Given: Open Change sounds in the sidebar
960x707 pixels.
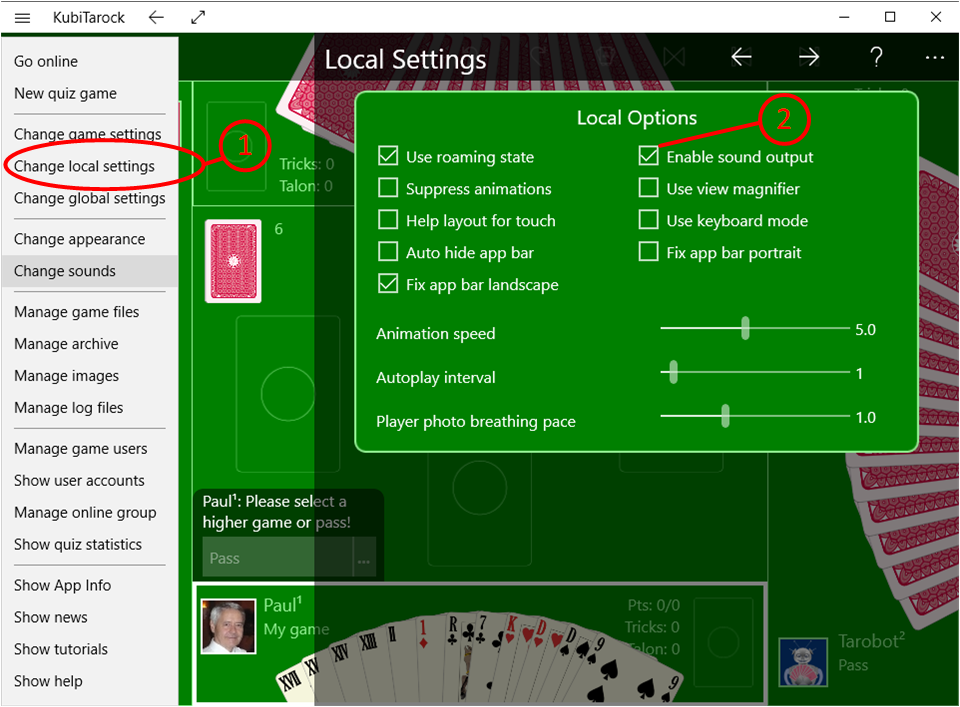Looking at the screenshot, I should (65, 271).
